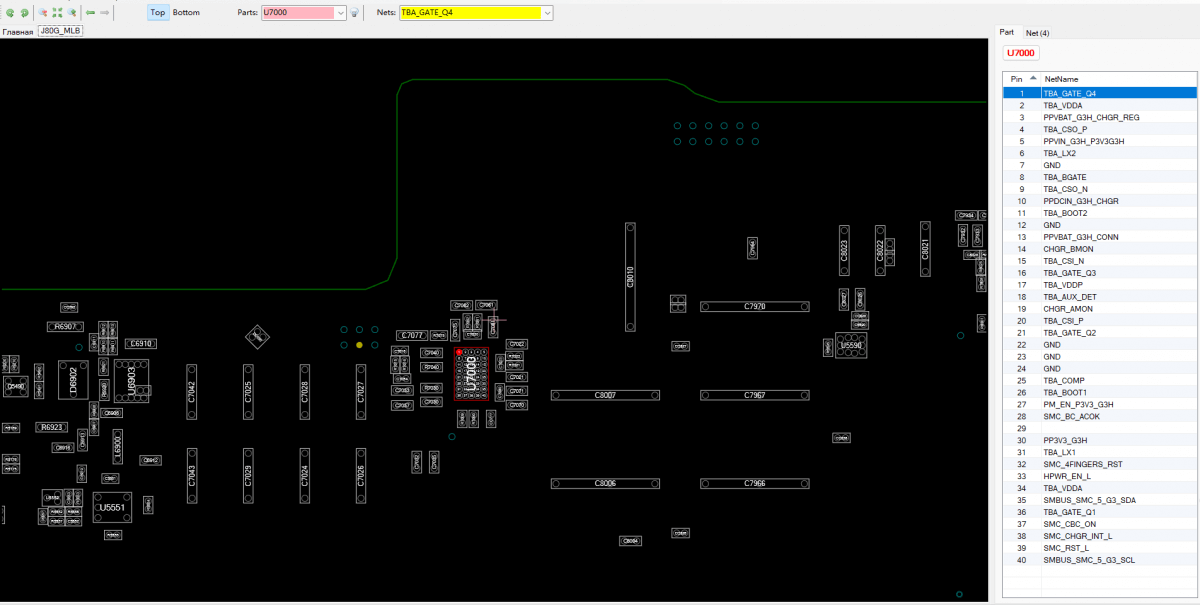Screen dimensions: 1200x605
Task: Select row TBA_BGATE
Action: point(1099,177)
